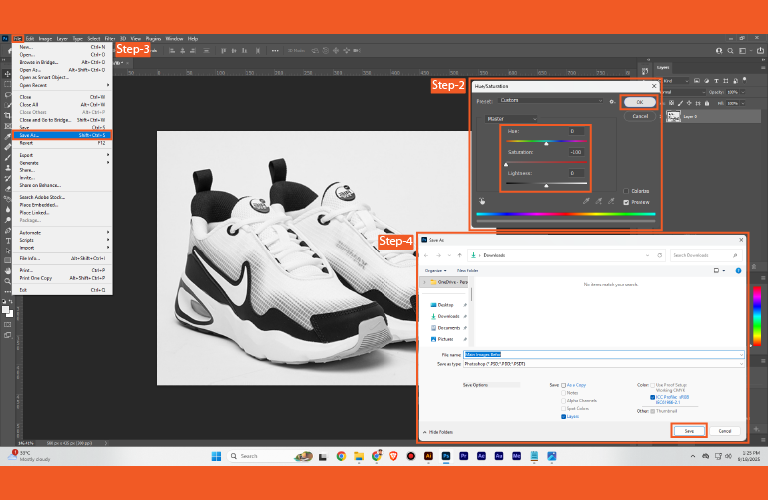Open the Master channel dropdown
768x500 pixels.
[x=510, y=118]
